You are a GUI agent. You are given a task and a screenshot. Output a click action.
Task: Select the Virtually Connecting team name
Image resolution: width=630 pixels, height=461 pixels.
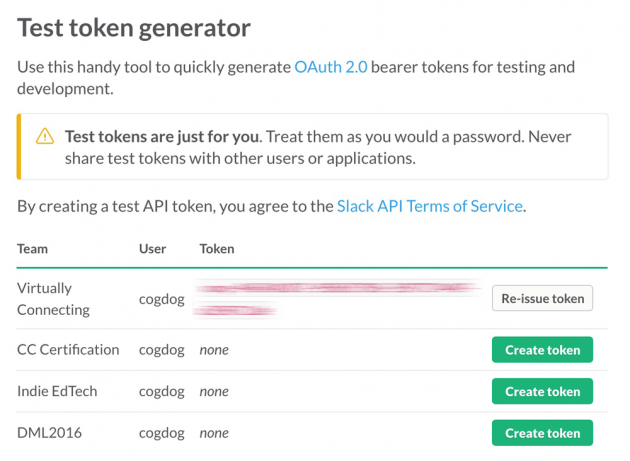pos(53,299)
